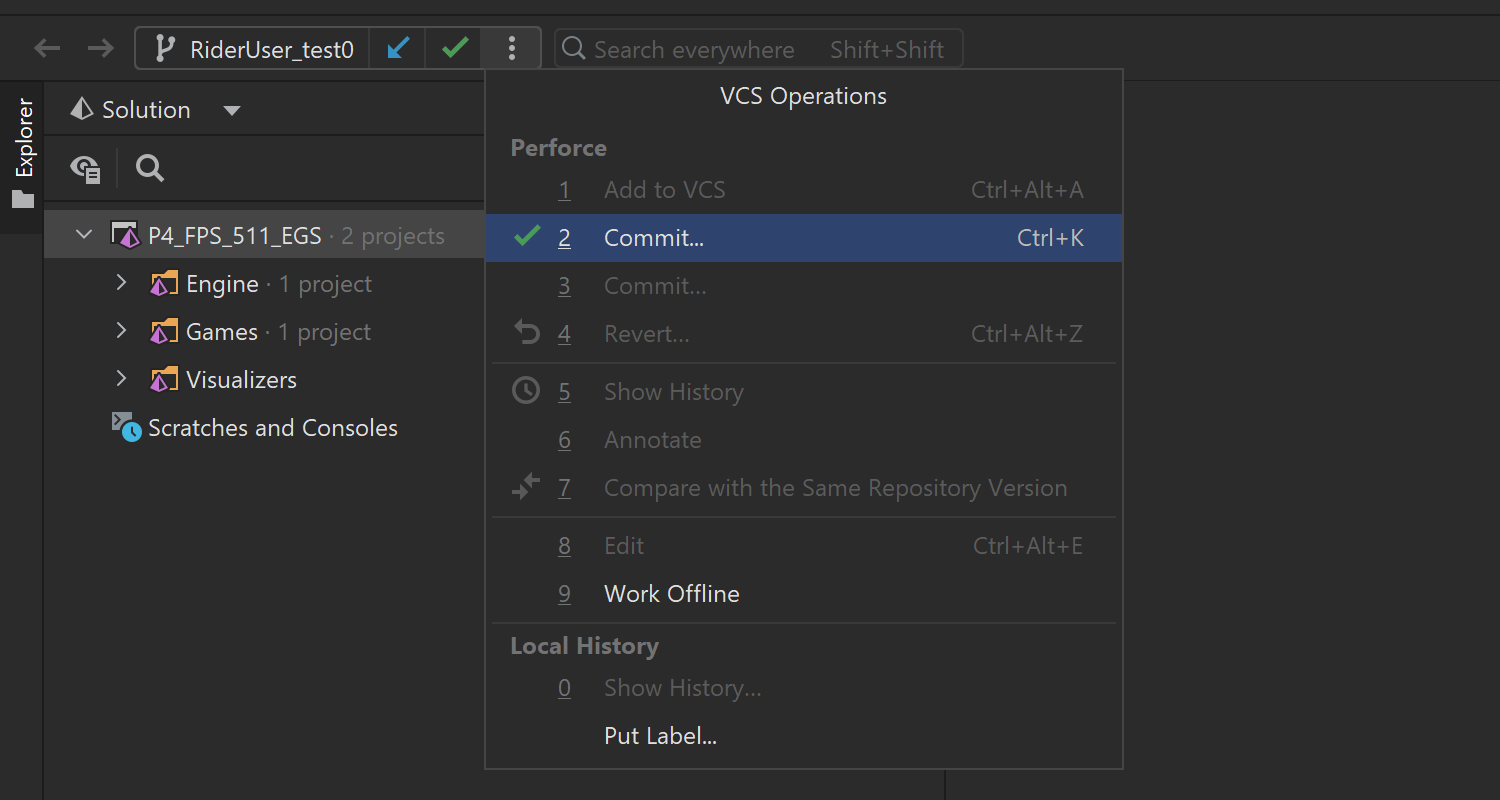The width and height of the screenshot is (1500, 800).
Task: Expand the Visualizers folder
Action: pyautogui.click(x=121, y=379)
